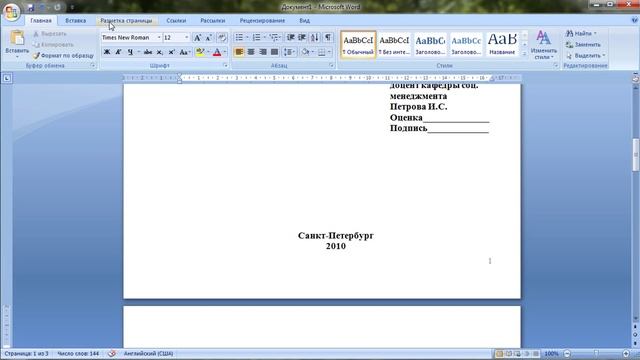Apply the Обычный style
Image resolution: width=640 pixels, height=360 pixels.
358,45
